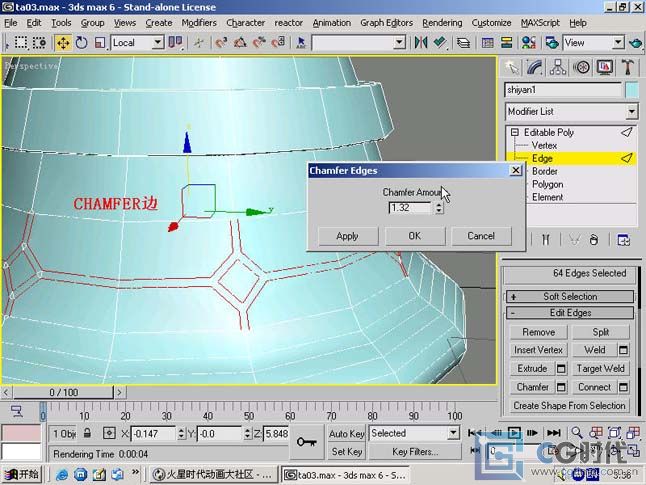
Task: Click the Mirror tool icon
Action: point(421,42)
